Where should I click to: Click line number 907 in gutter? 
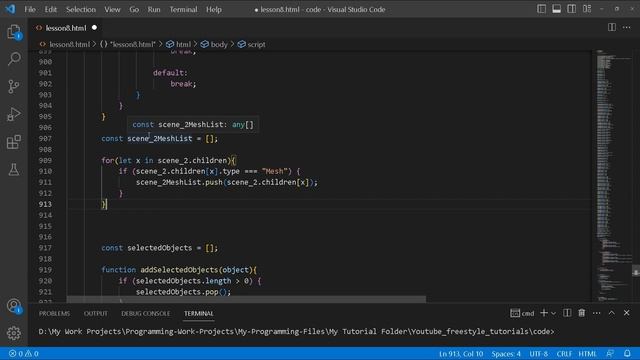pyautogui.click(x=45, y=138)
